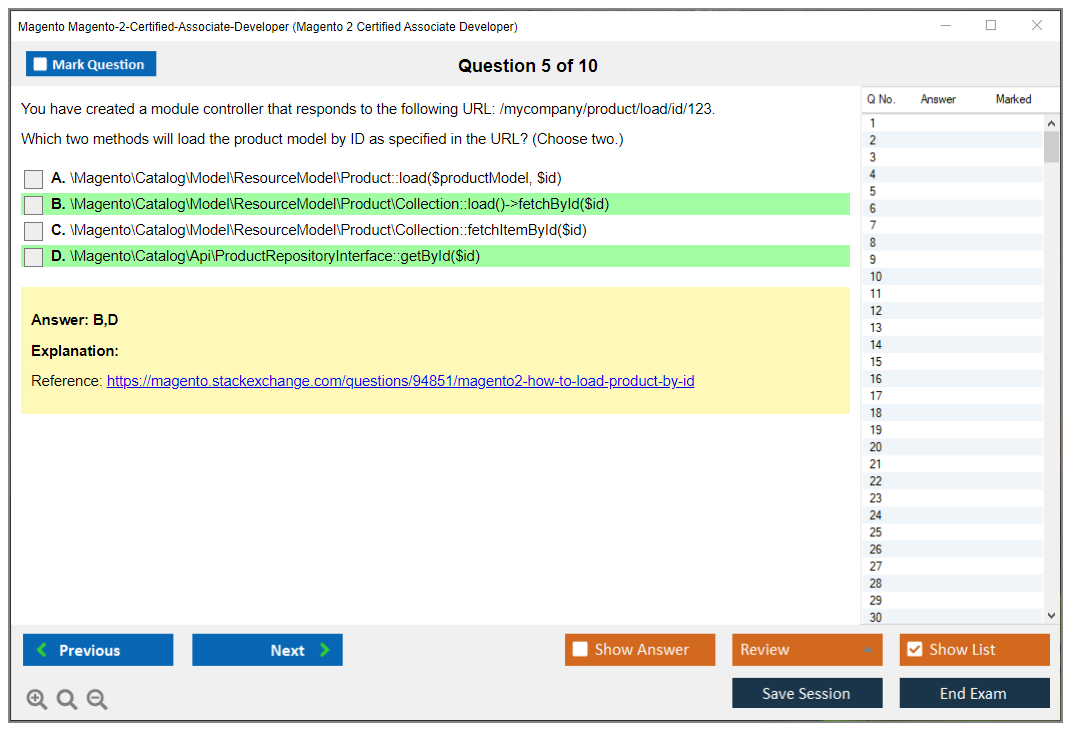Click the zoom reset magnifier icon

[x=67, y=700]
